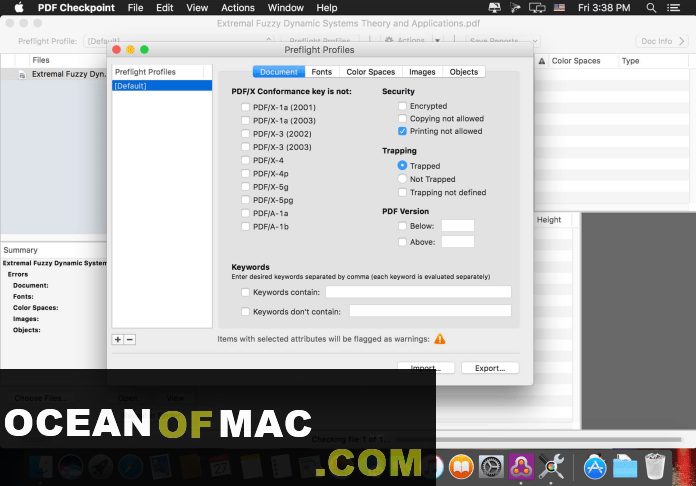Check Trapping not defined
Viewport: 696px width, 486px height.
point(402,192)
